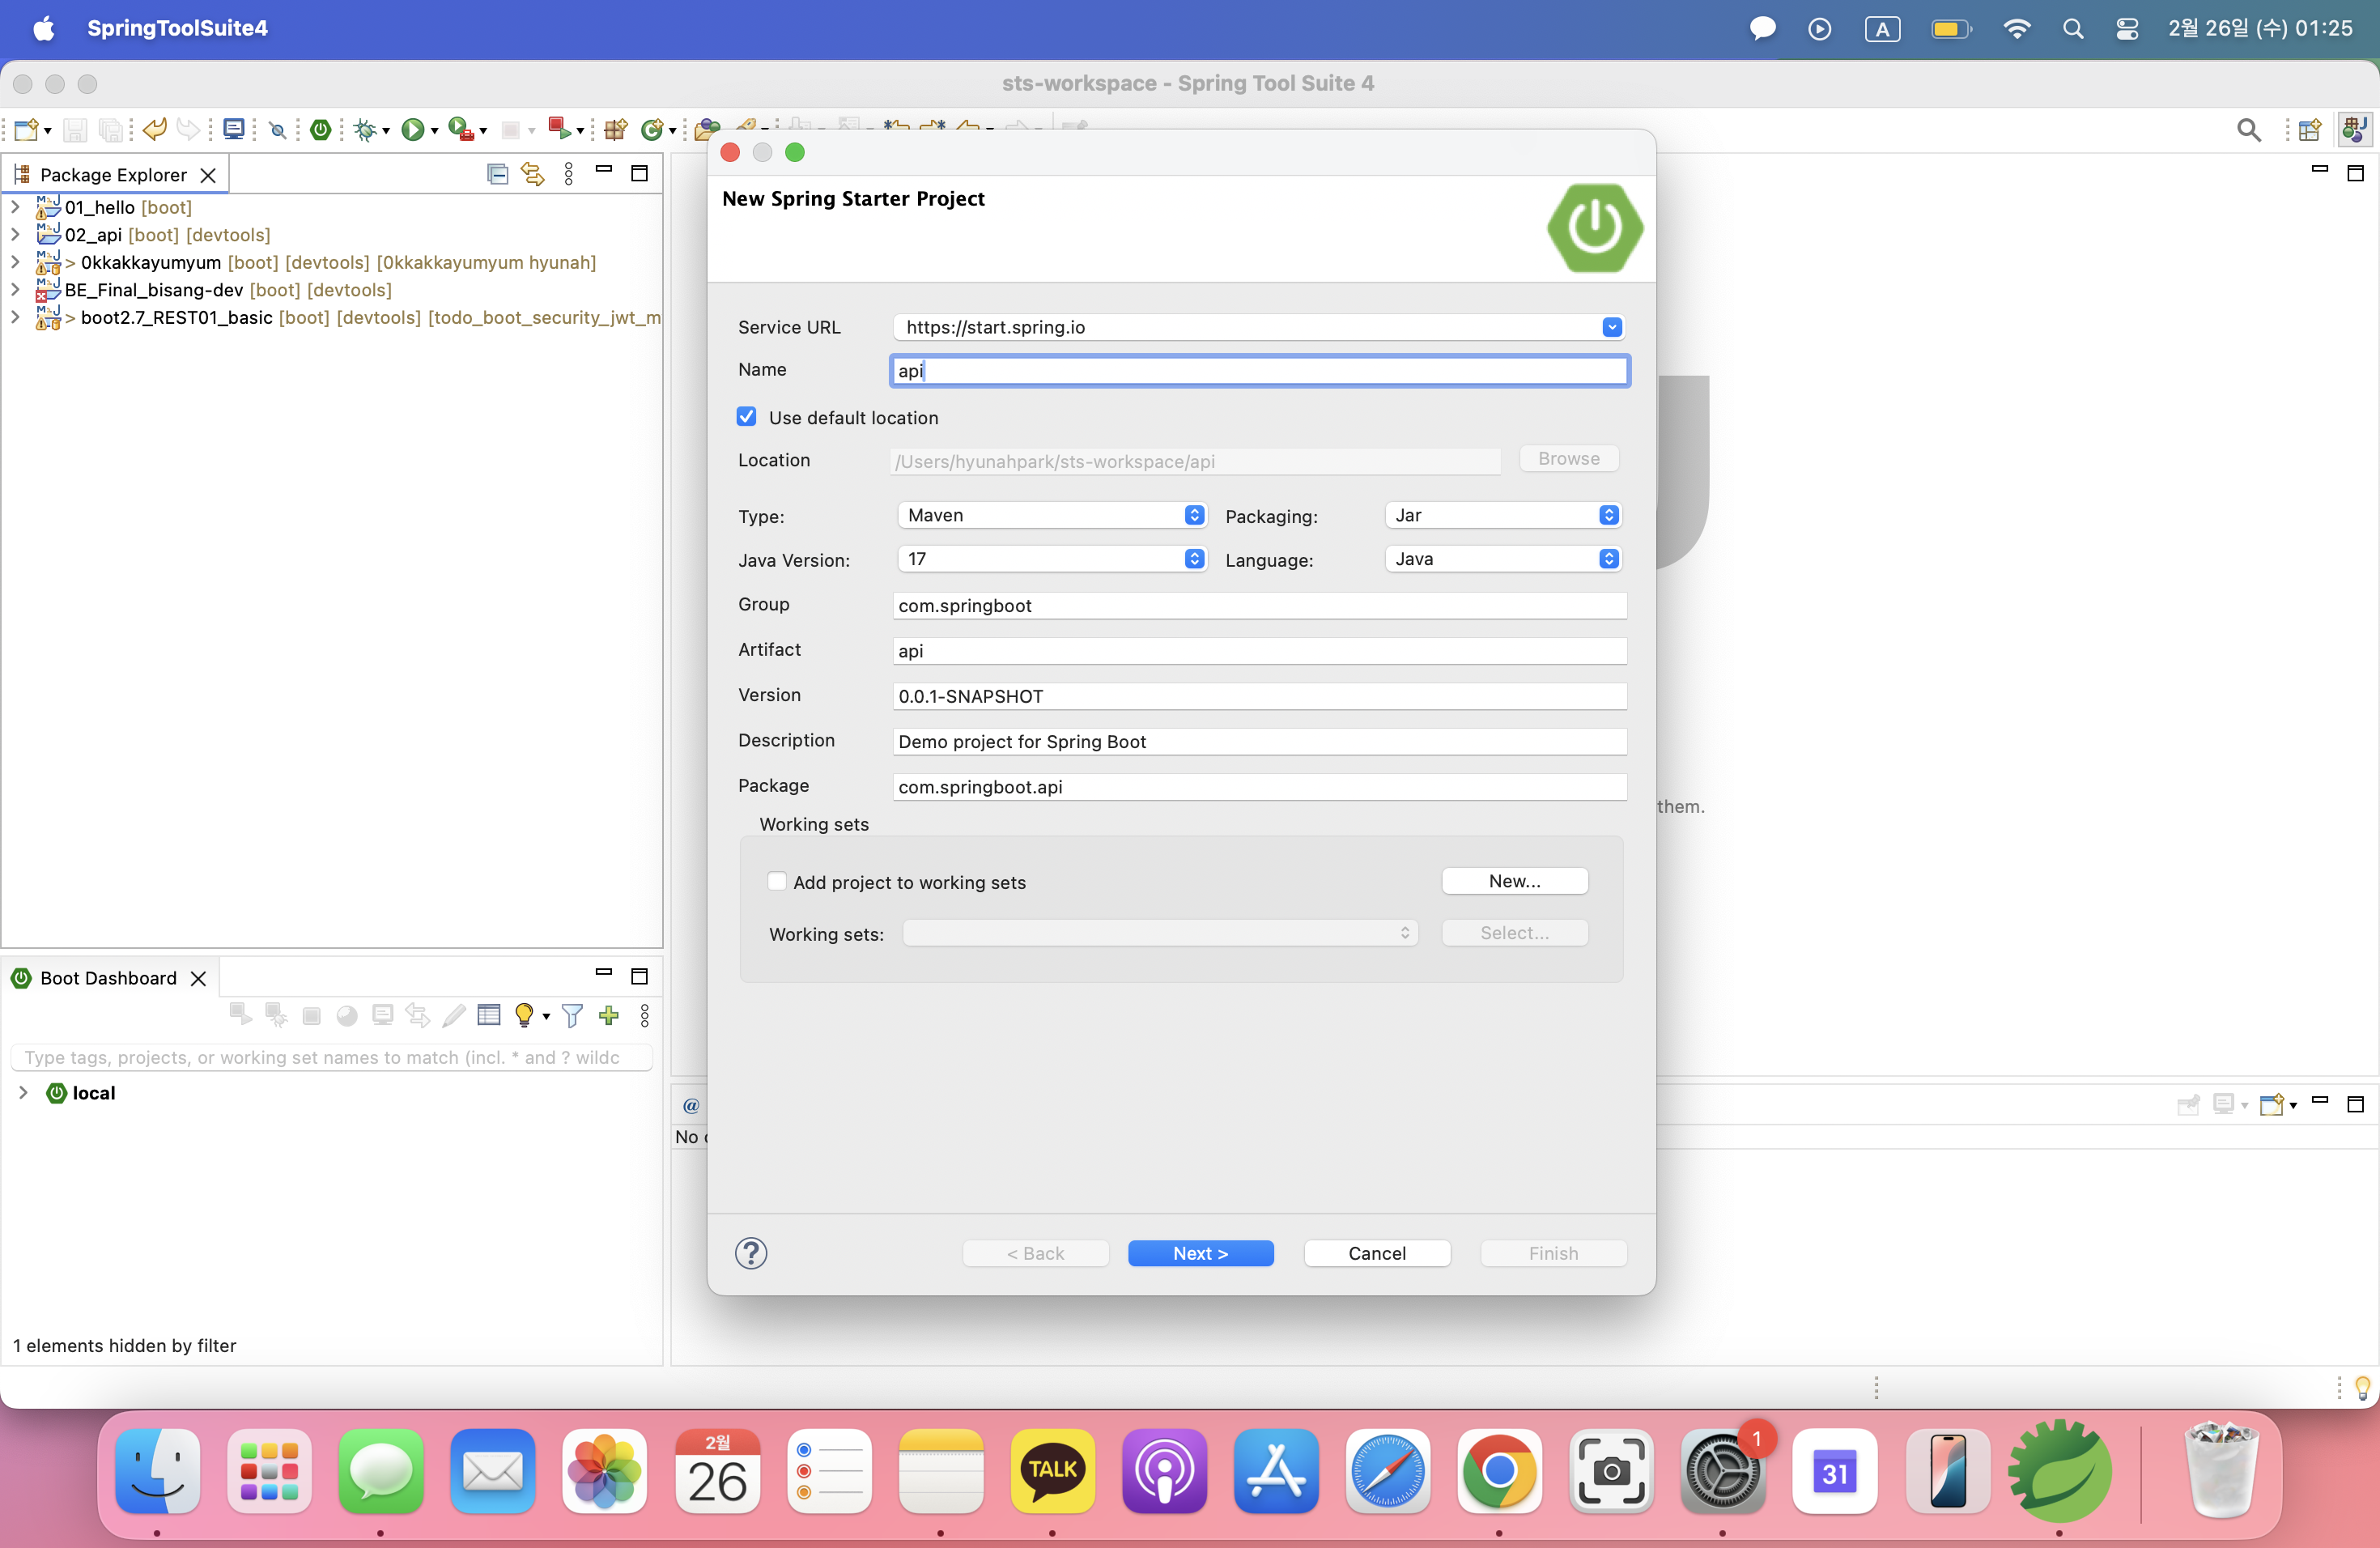Screen dimensions: 2380x1548
Task: Open KakaoTalk from the Dock
Action: pyautogui.click(x=1053, y=1471)
